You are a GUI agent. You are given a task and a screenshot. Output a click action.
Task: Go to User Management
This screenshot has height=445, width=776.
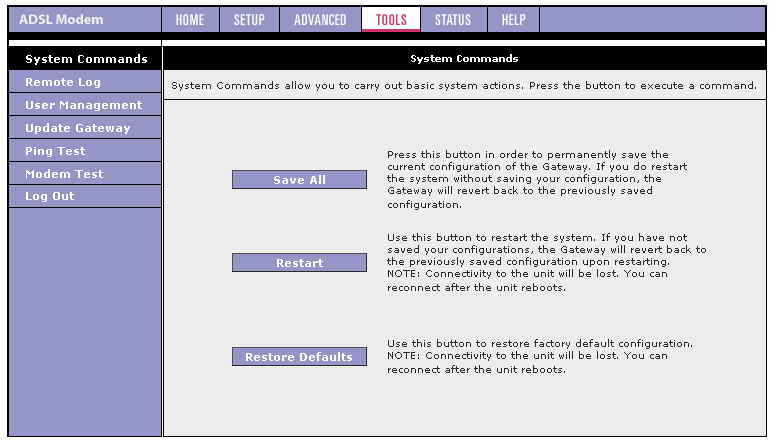[x=85, y=105]
